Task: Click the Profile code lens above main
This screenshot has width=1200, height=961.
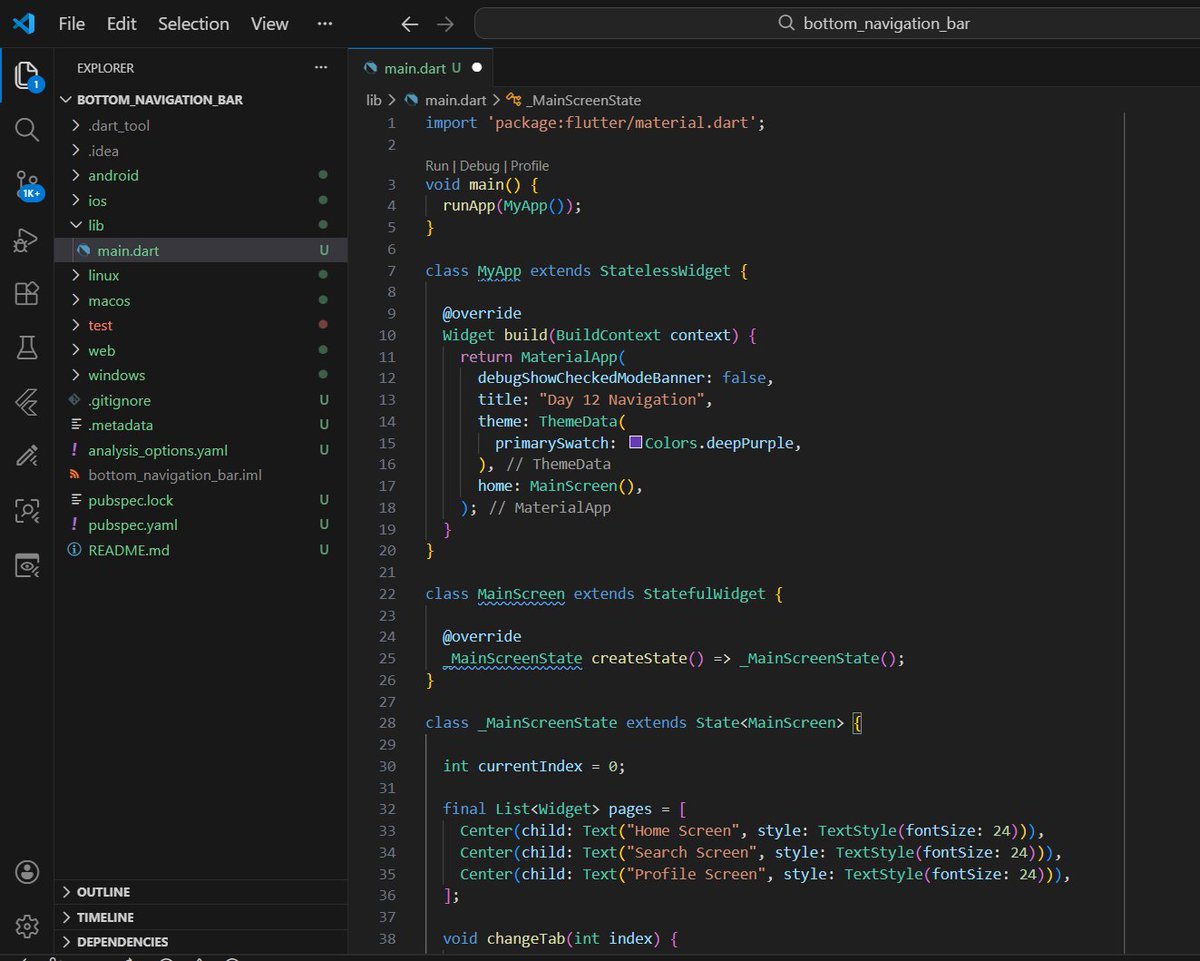Action: coord(530,166)
